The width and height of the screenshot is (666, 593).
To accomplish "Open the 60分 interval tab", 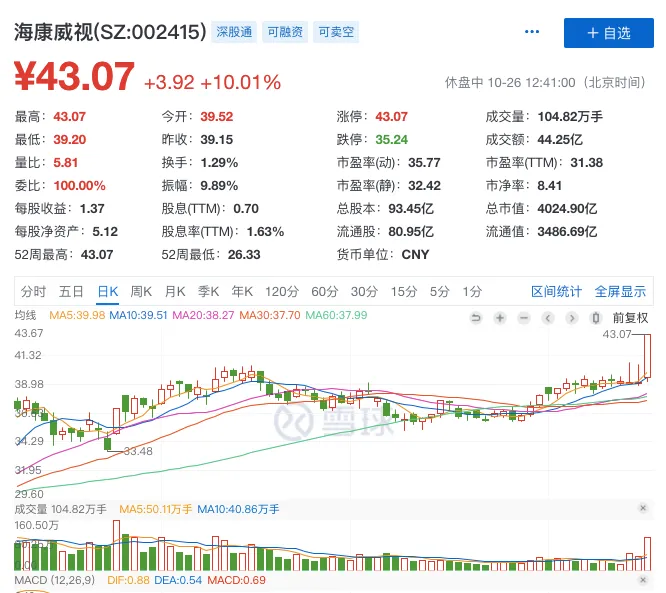I will click(x=325, y=292).
